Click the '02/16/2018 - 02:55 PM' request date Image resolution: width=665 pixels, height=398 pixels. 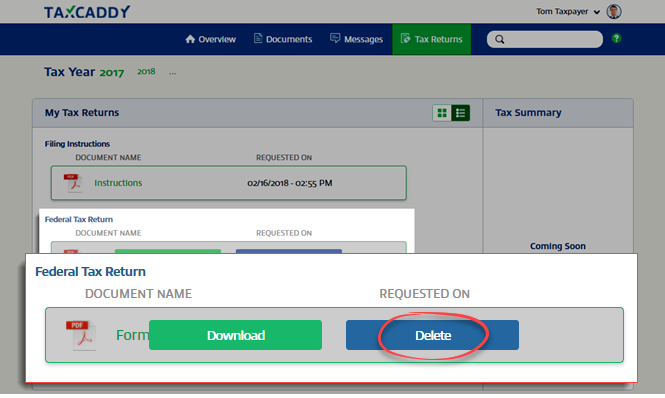(290, 183)
